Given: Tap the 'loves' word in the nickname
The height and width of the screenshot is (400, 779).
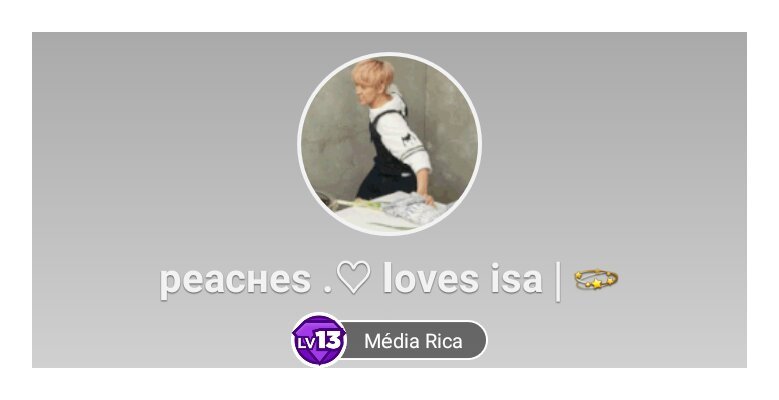Looking at the screenshot, I should pyautogui.click(x=431, y=278).
